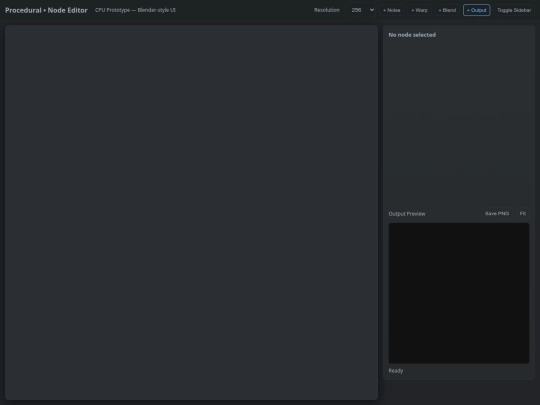Fit the output preview to view

(x=522, y=214)
